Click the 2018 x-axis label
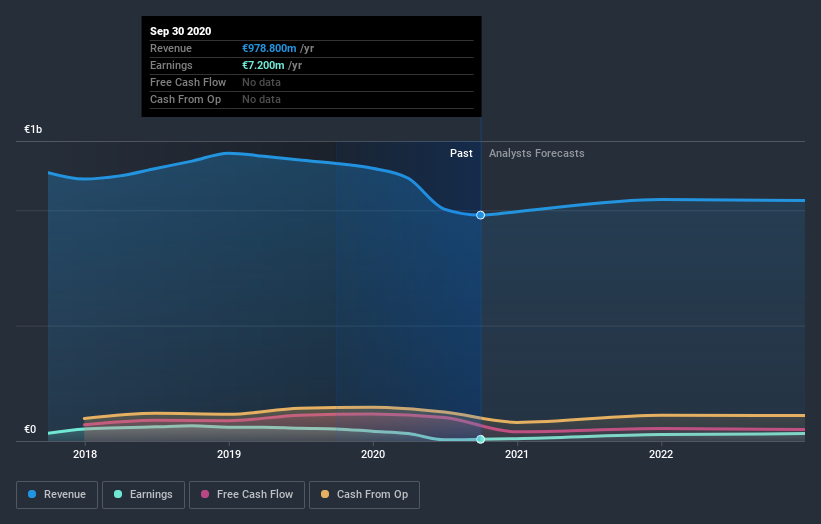This screenshot has height=524, width=821. point(85,454)
